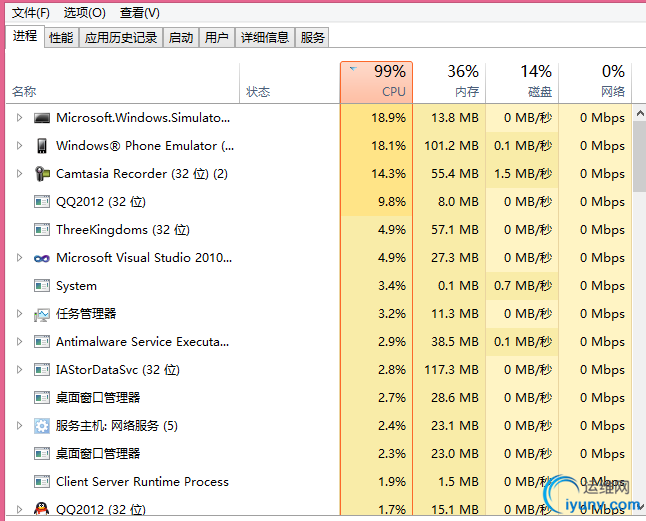This screenshot has width=646, height=521.
Task: Expand the Windows Phone Emulator process
Action: tap(19, 146)
